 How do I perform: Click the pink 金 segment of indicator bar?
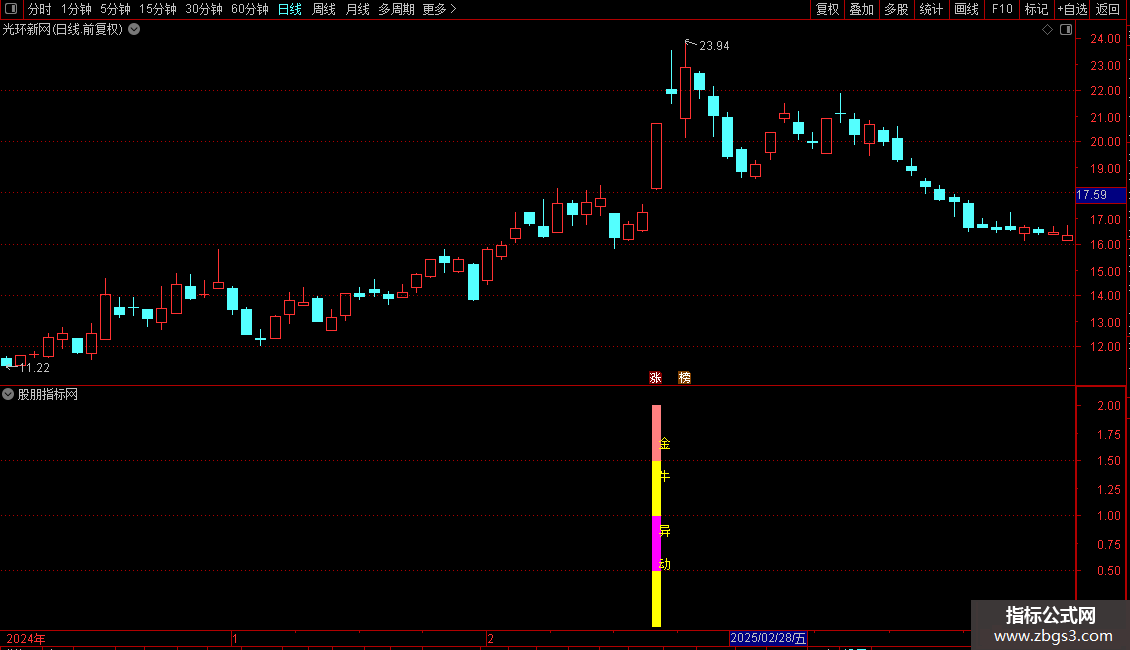(657, 433)
